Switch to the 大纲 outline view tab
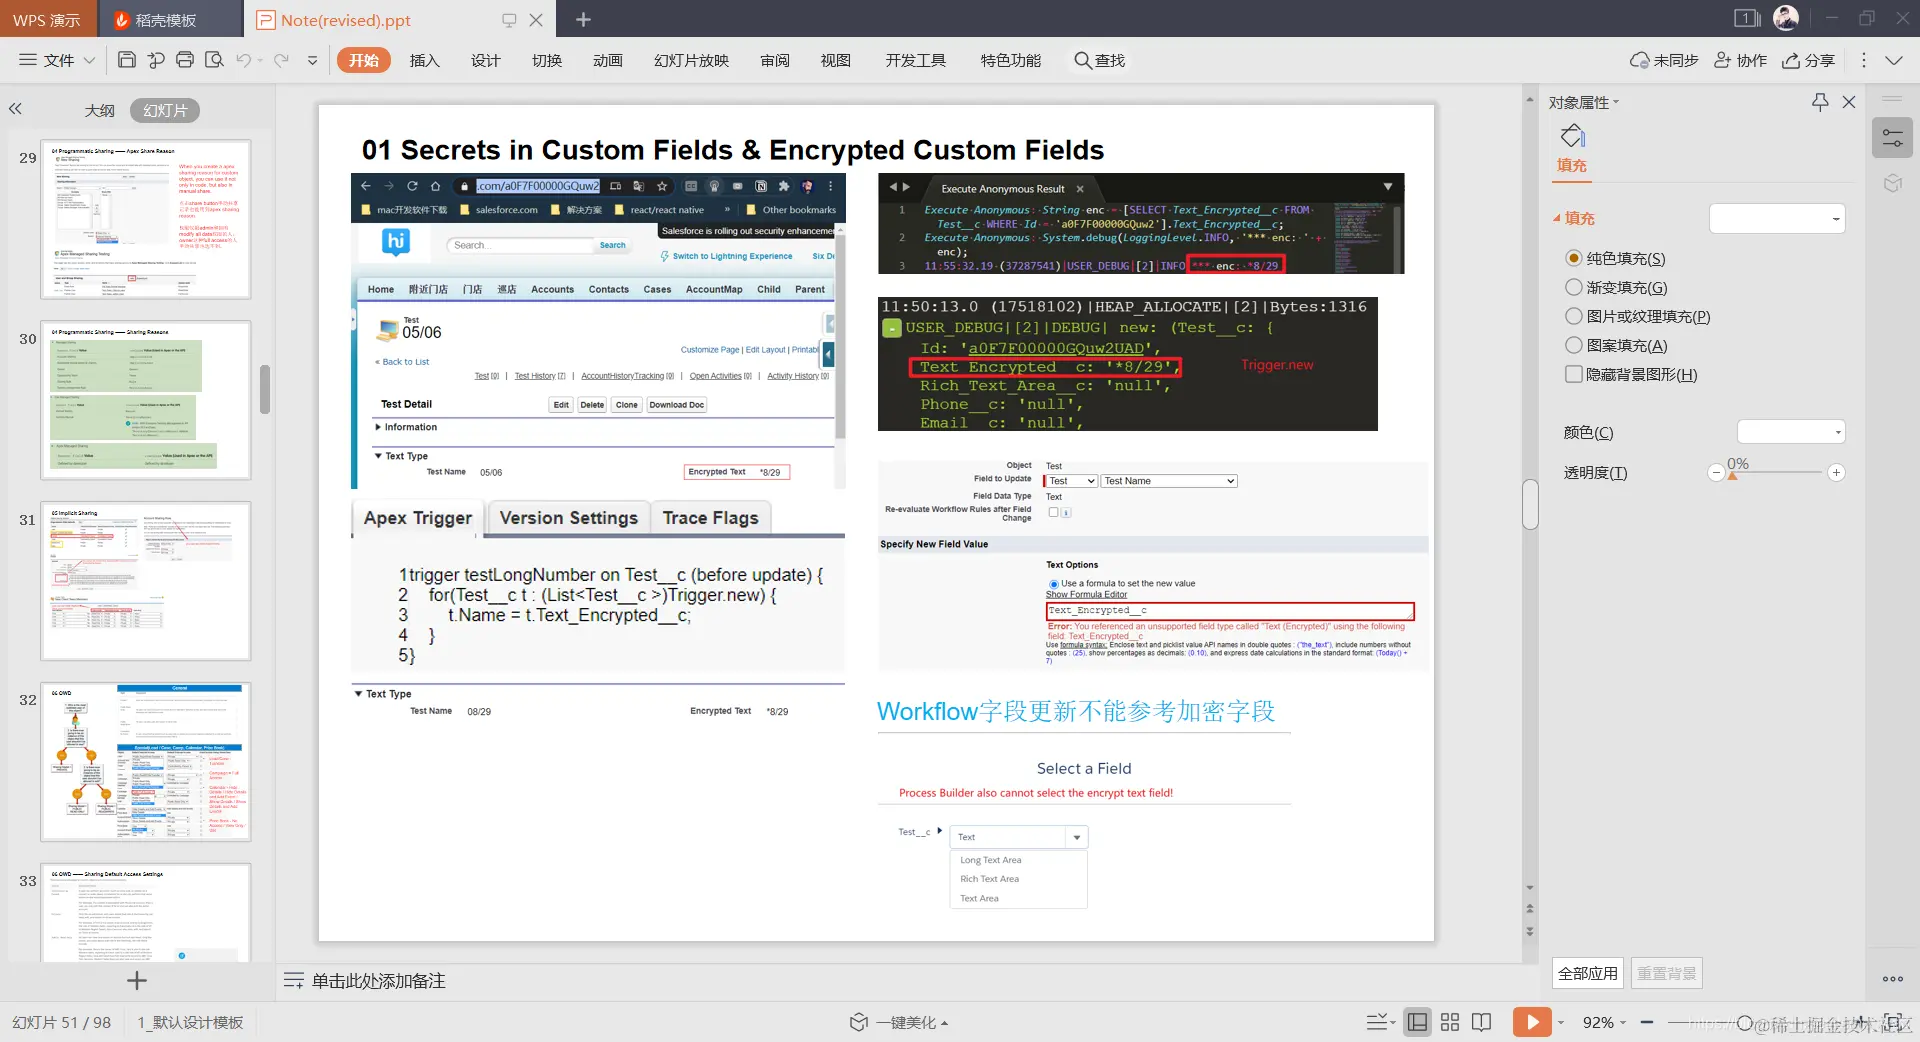The height and width of the screenshot is (1042, 1920). (99, 110)
